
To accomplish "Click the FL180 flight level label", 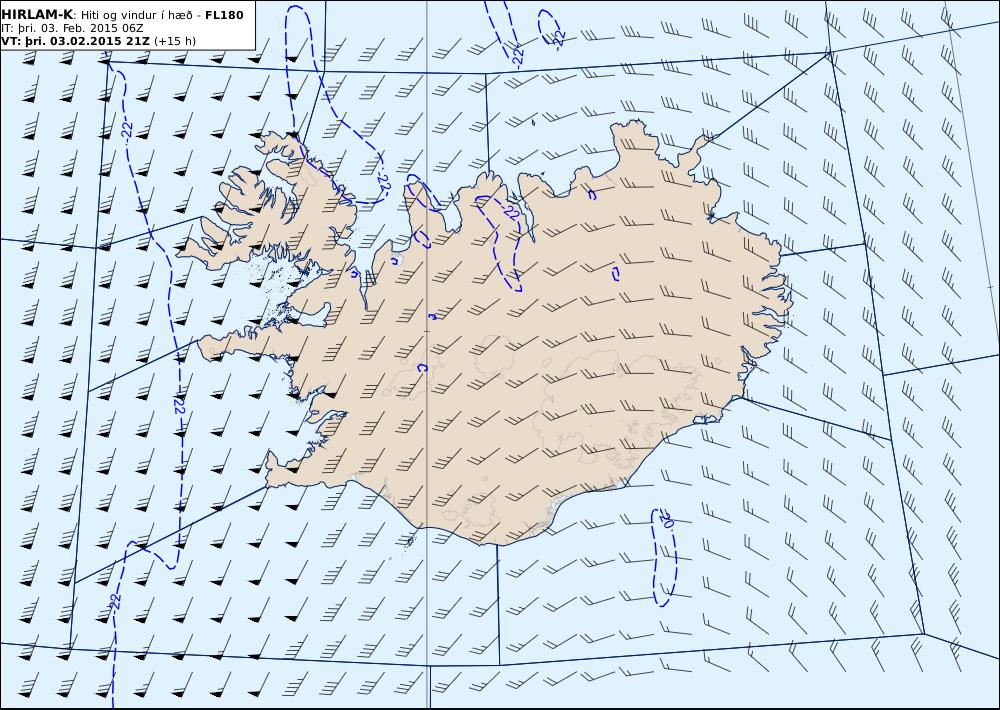I will coord(224,15).
